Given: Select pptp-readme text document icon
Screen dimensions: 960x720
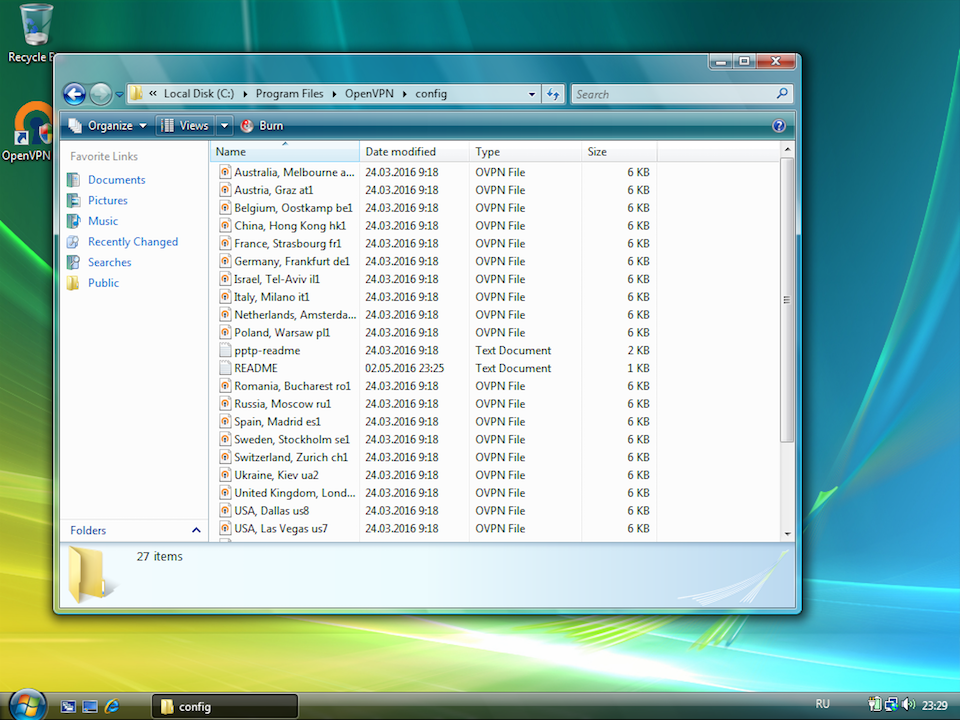Looking at the screenshot, I should [x=225, y=350].
